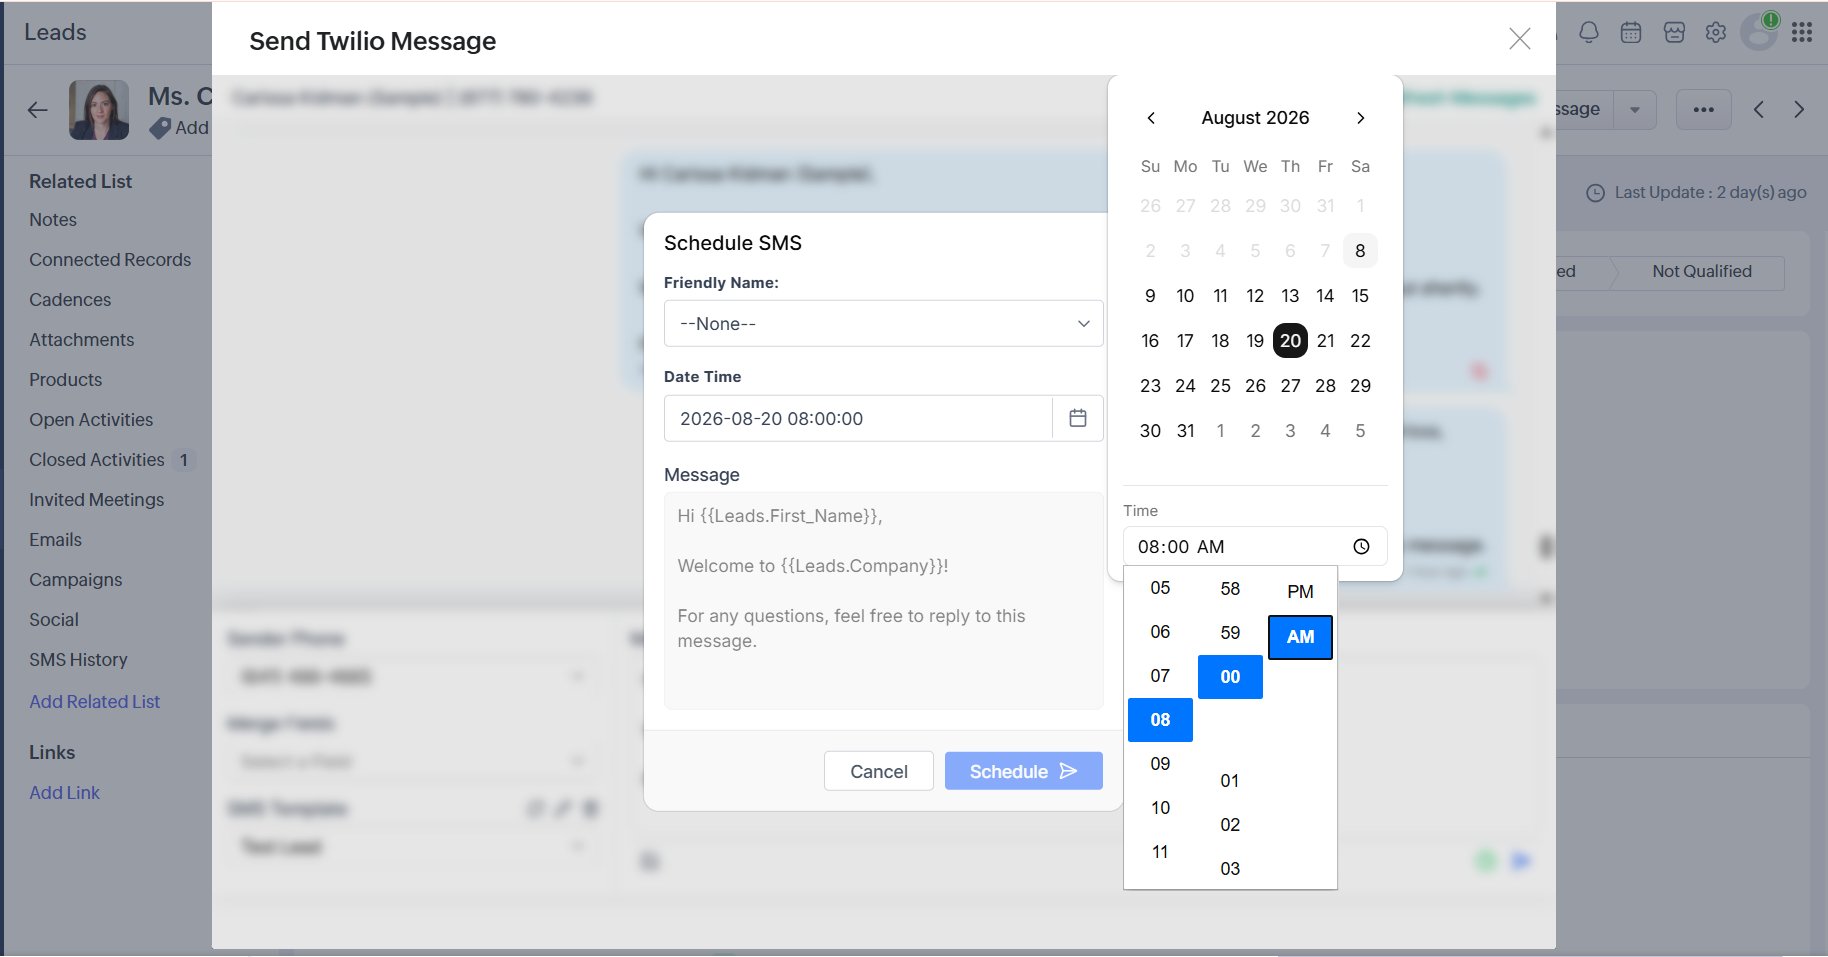Viewport: 1828px width, 957px height.
Task: Open Social in Related List
Action: click(x=54, y=620)
